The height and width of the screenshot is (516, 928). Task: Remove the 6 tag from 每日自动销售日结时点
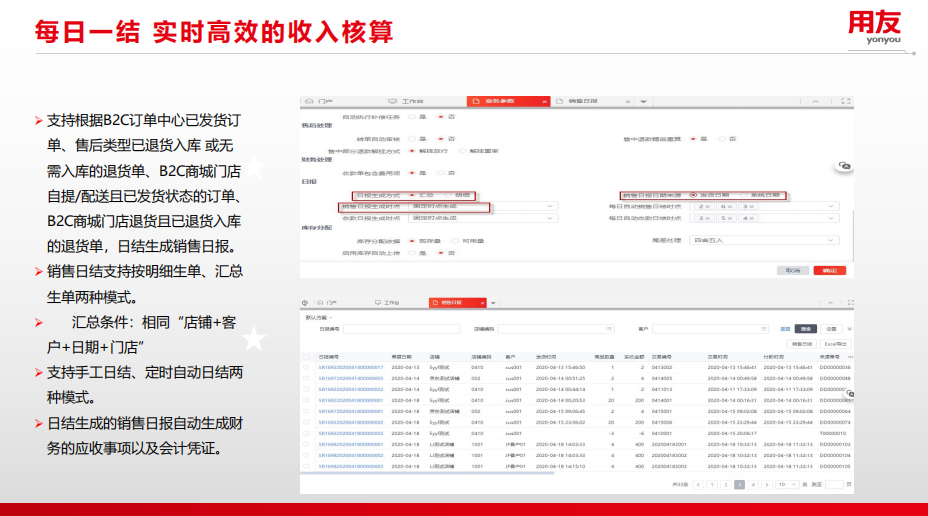click(730, 207)
